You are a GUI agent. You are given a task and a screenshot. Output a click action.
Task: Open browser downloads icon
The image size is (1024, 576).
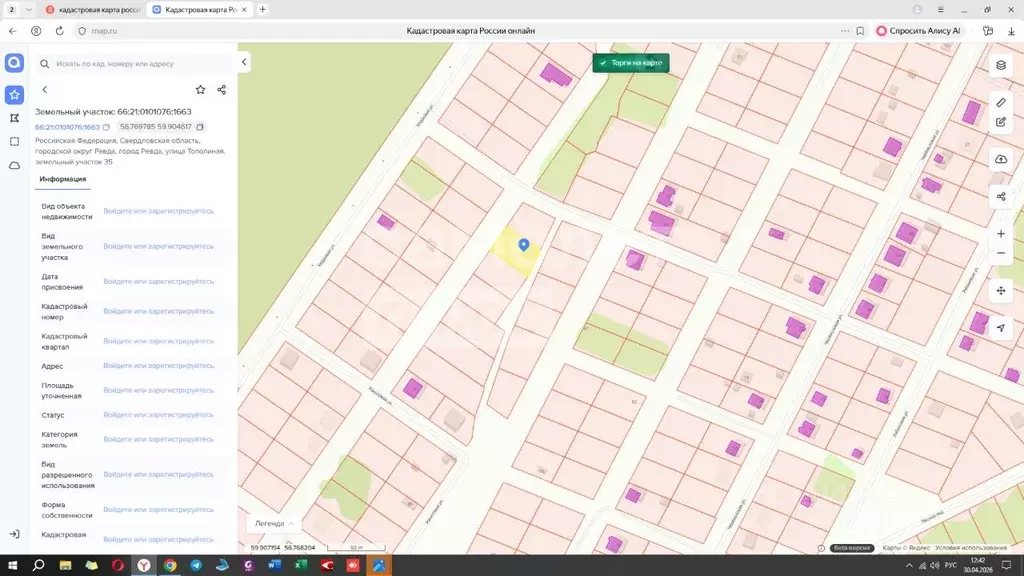pyautogui.click(x=1012, y=31)
